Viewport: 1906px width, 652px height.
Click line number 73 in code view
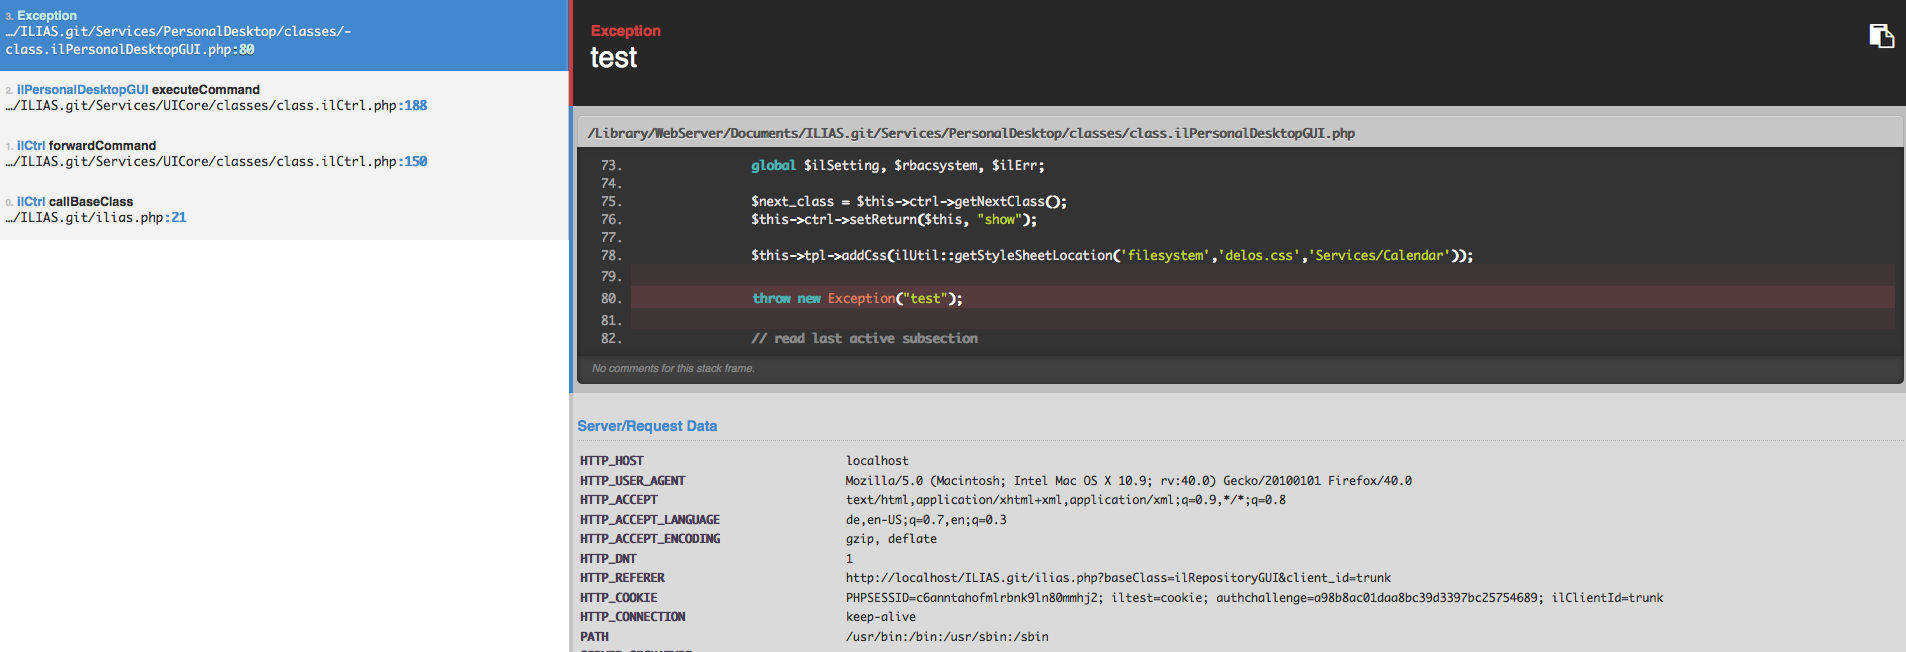click(610, 166)
